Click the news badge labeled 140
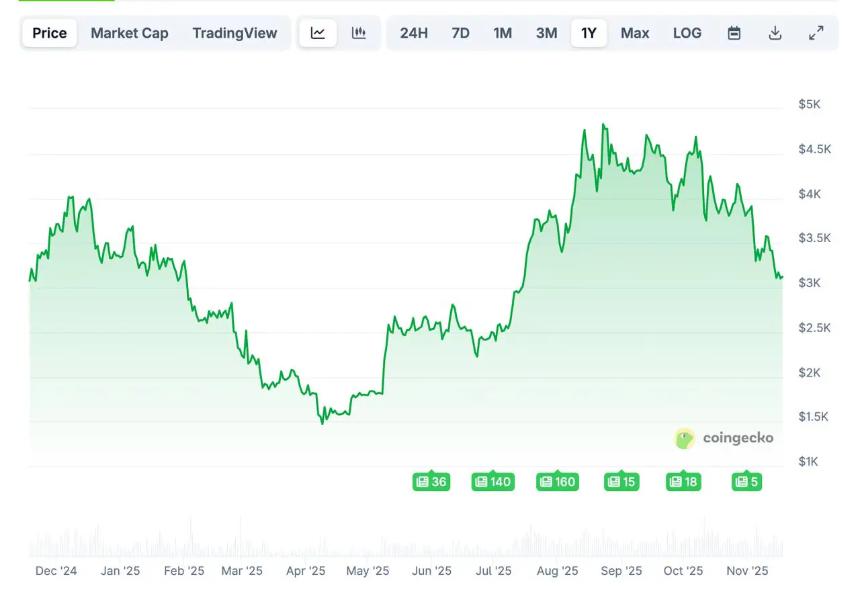 click(x=492, y=481)
